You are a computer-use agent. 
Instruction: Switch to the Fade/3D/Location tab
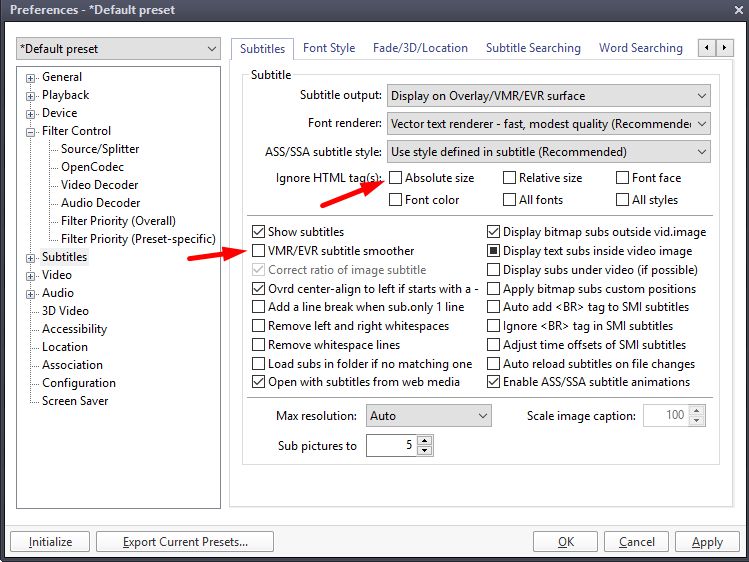click(420, 48)
